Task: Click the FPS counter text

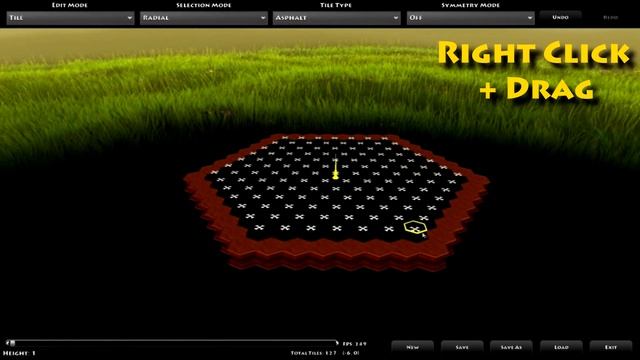Action: 355,344
